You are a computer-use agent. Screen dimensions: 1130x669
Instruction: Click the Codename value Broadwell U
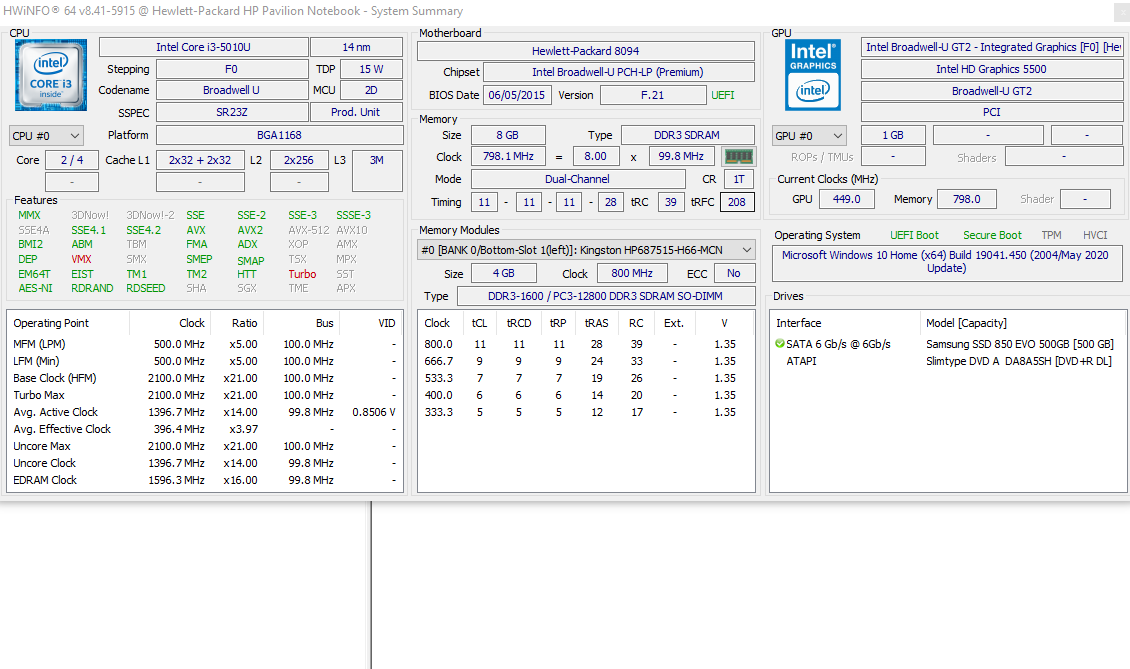(231, 90)
